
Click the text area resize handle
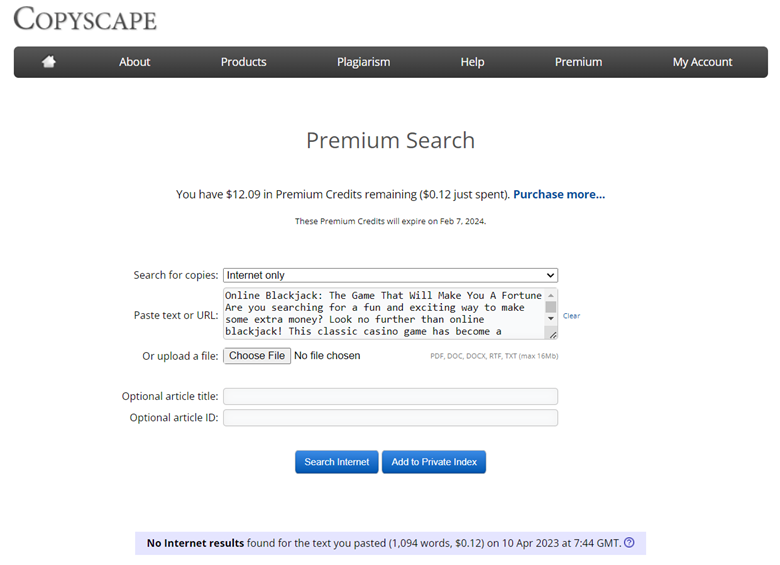(x=553, y=335)
